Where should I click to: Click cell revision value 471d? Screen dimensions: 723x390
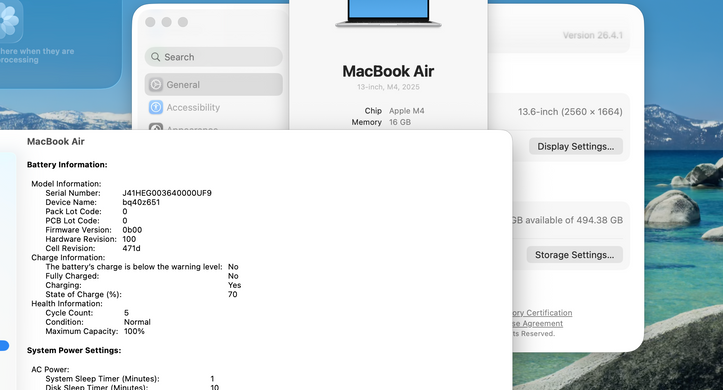(131, 248)
